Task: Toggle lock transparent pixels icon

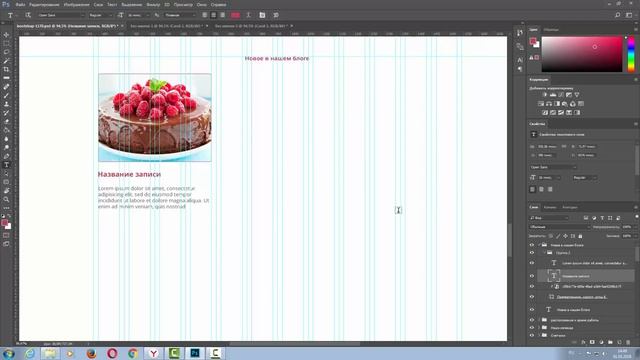Action: click(x=551, y=236)
